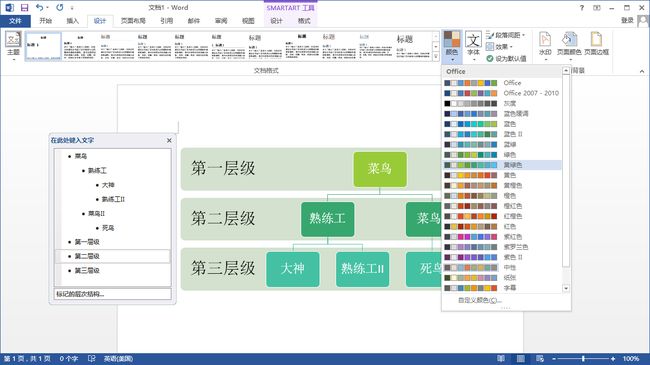
Task: Open the Undo history dropdown arrow
Action: [47, 7]
